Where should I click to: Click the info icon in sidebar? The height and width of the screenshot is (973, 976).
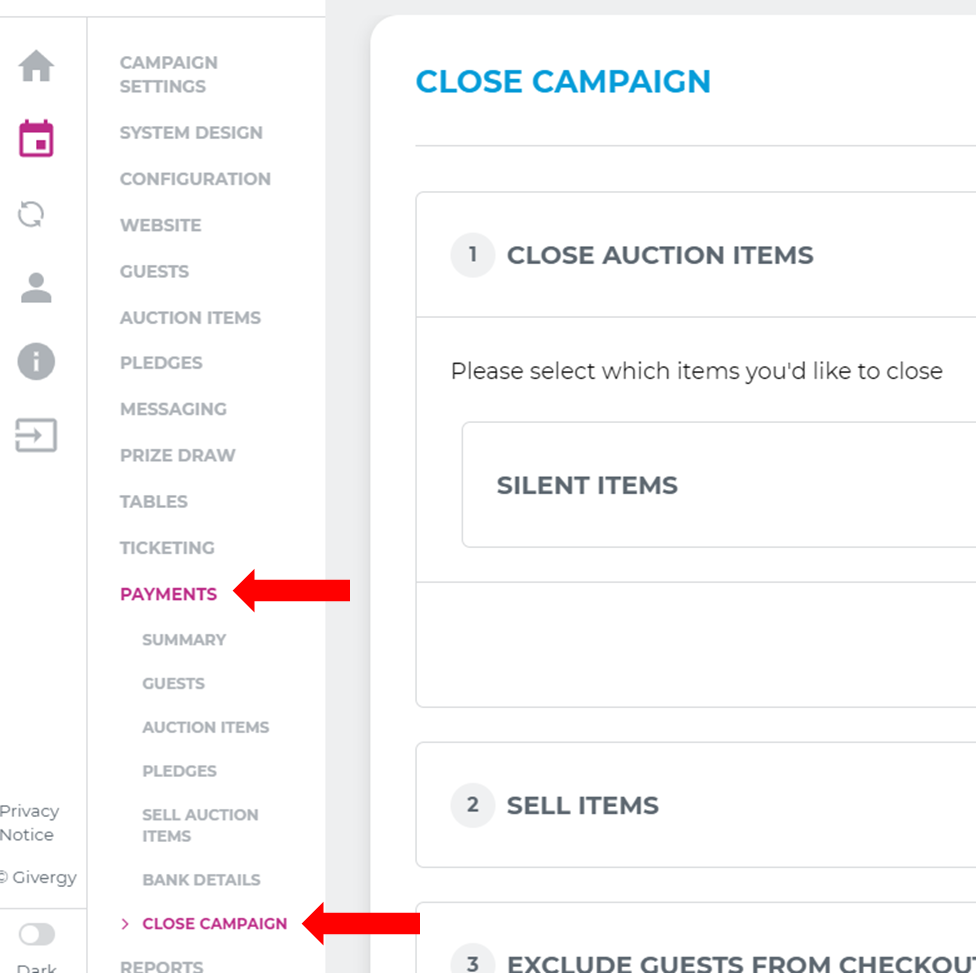36,361
